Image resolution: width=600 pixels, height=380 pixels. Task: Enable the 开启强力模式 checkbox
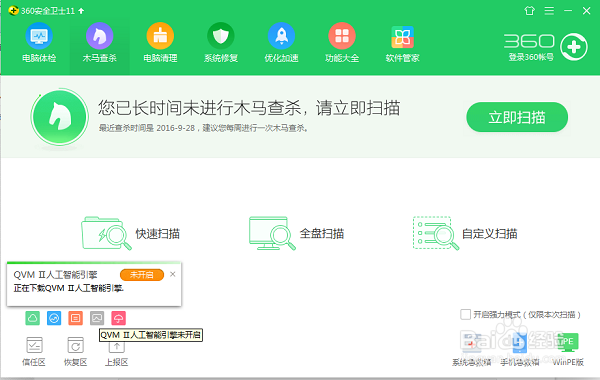465,315
